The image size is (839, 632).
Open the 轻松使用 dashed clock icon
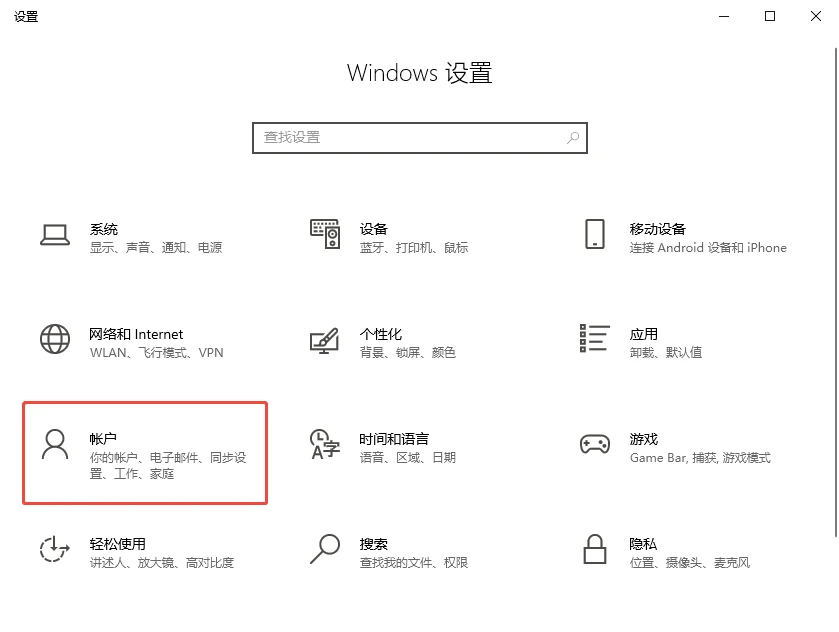(55, 549)
